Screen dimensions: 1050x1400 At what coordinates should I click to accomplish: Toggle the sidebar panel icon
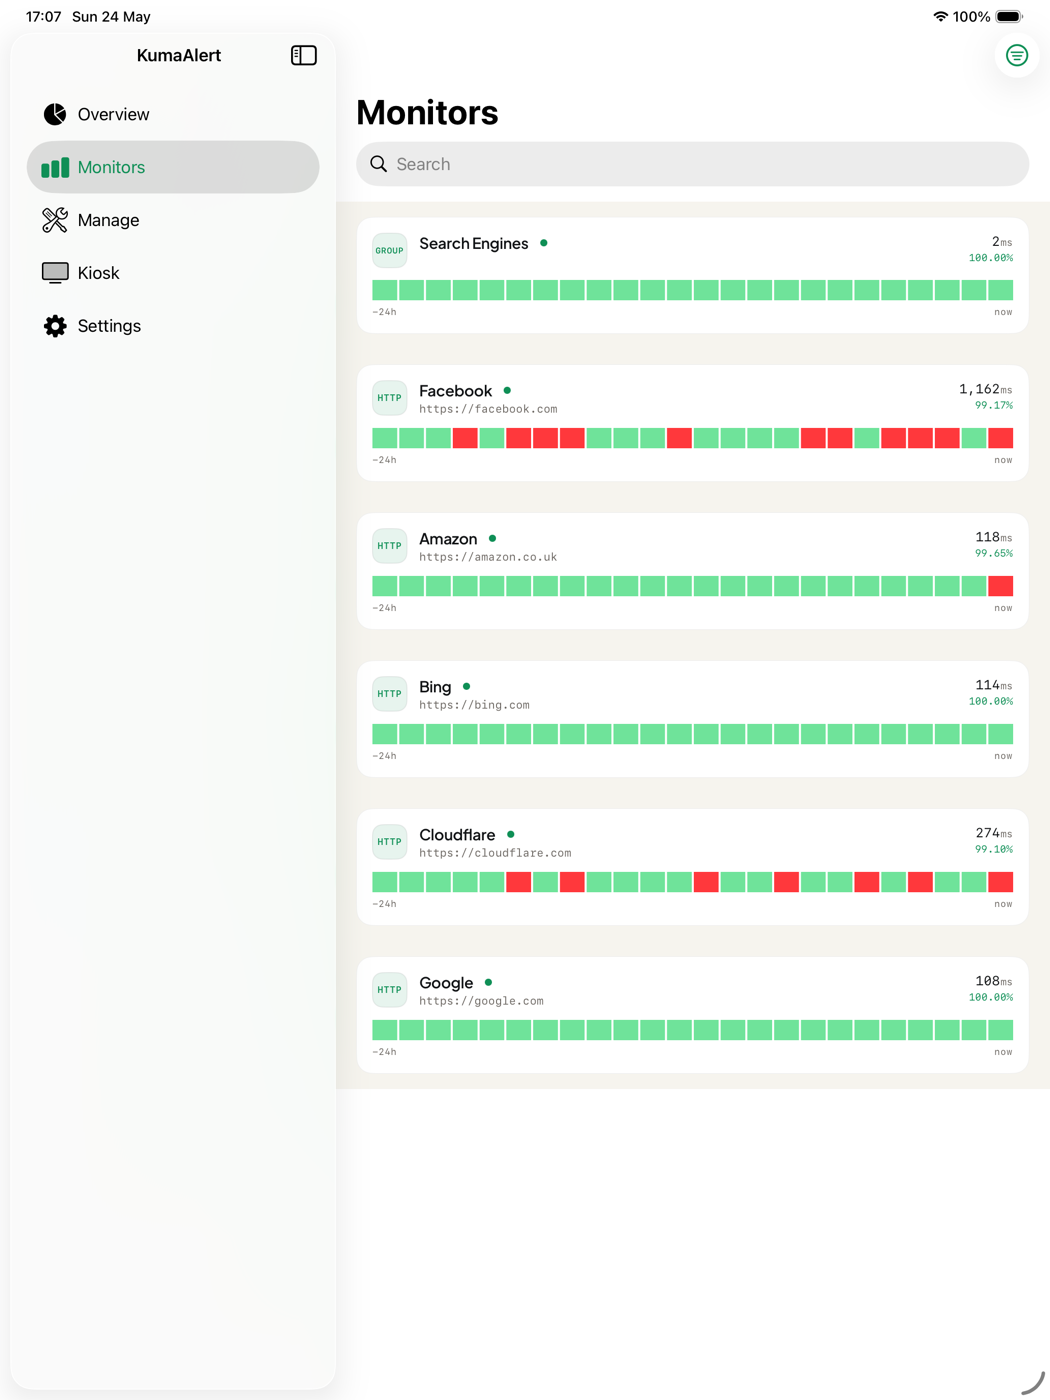click(304, 55)
